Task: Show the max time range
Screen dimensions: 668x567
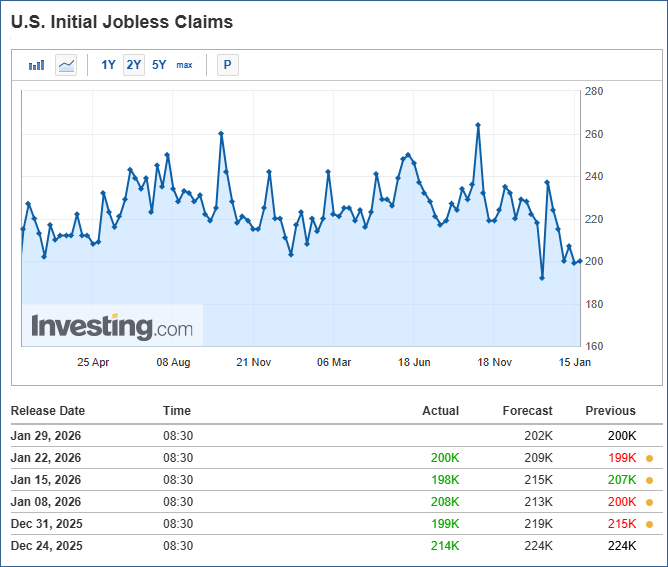Action: 185,65
